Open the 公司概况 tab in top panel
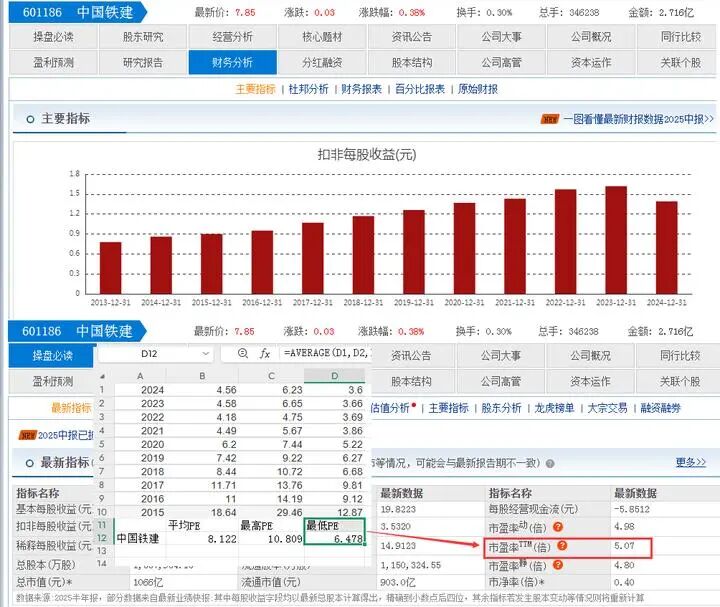 coord(591,37)
